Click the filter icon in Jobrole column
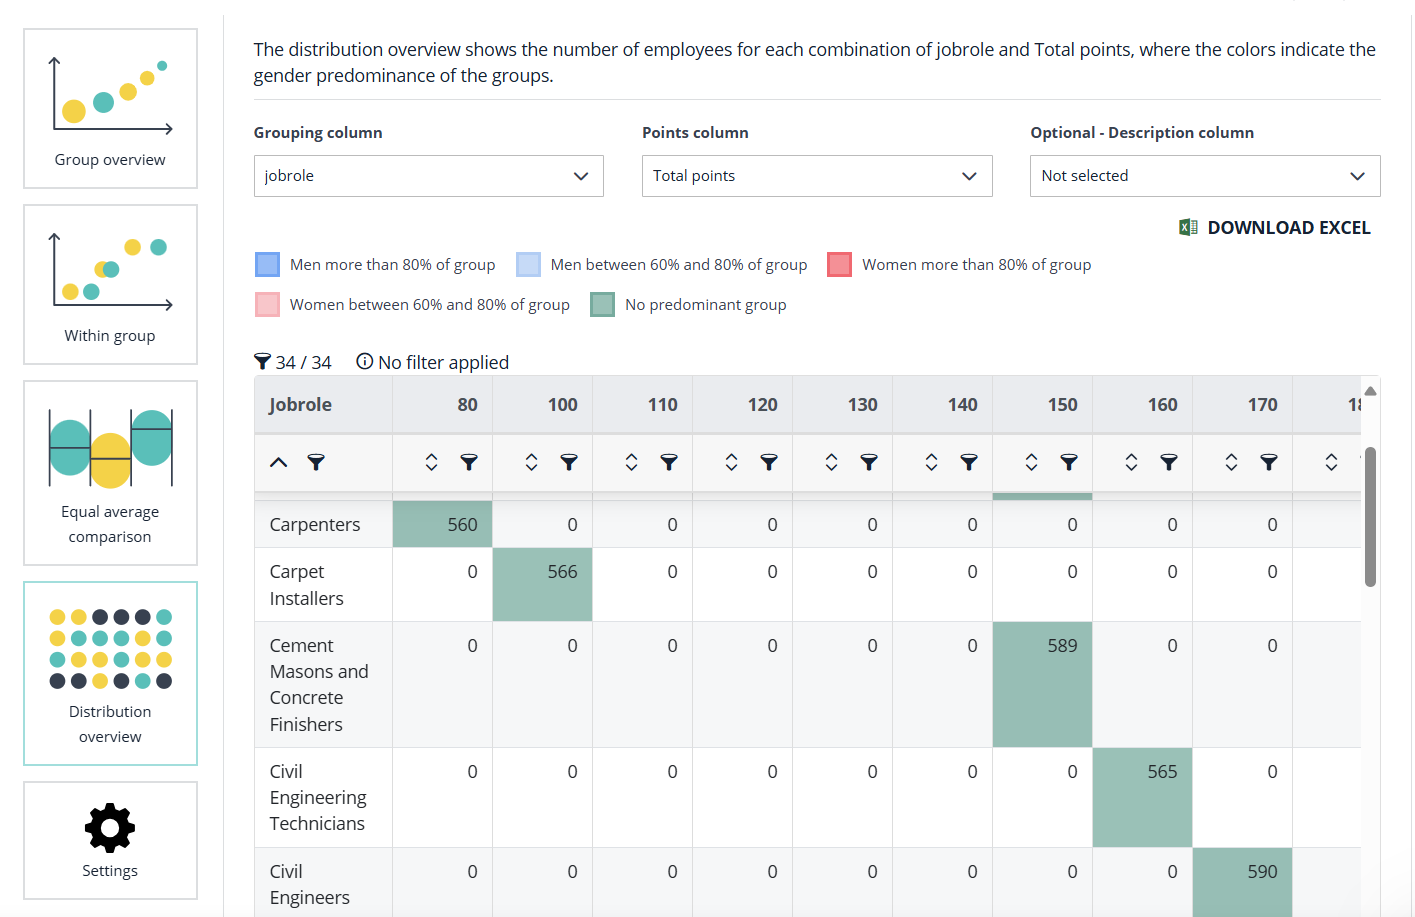This screenshot has height=917, width=1415. [x=316, y=462]
